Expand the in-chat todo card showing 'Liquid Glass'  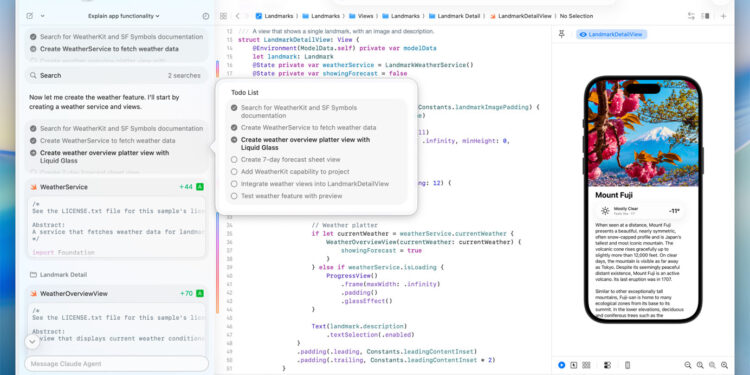pos(117,147)
